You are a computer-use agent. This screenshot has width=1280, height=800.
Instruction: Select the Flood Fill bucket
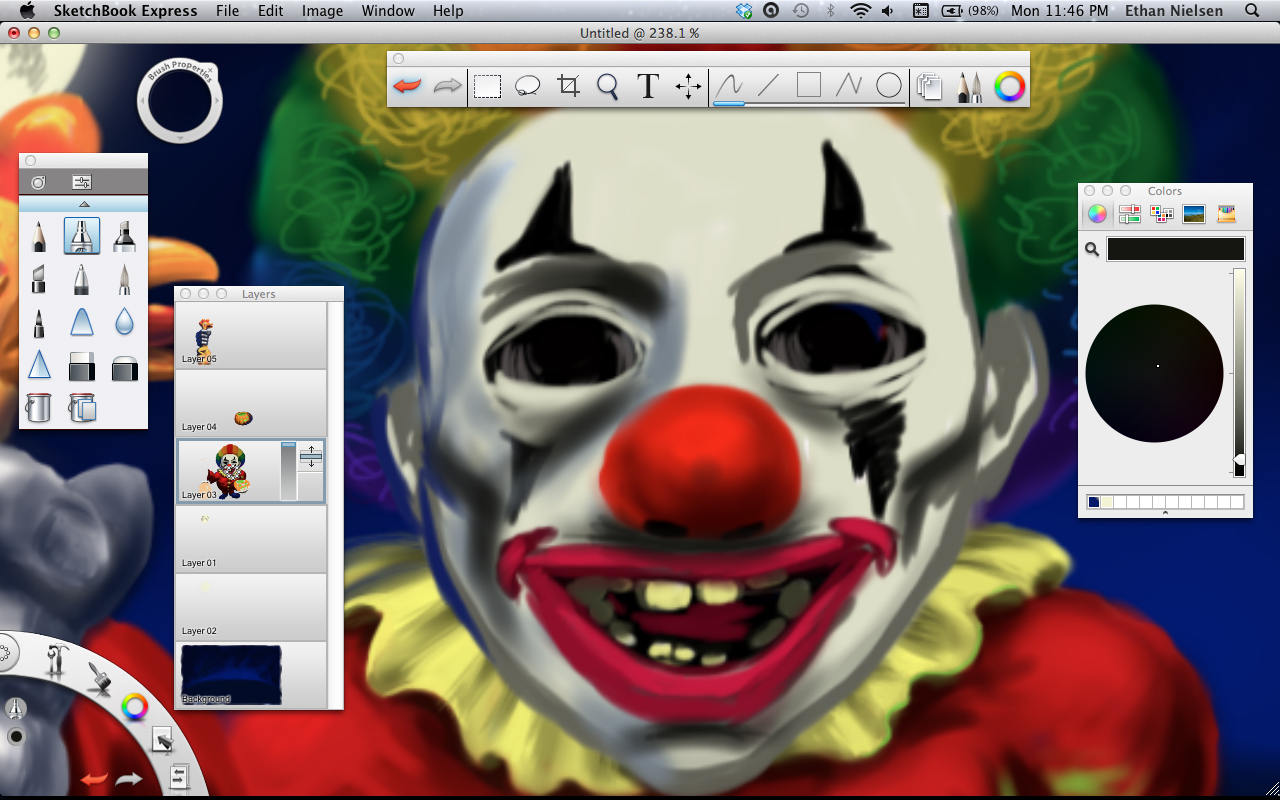[x=39, y=407]
